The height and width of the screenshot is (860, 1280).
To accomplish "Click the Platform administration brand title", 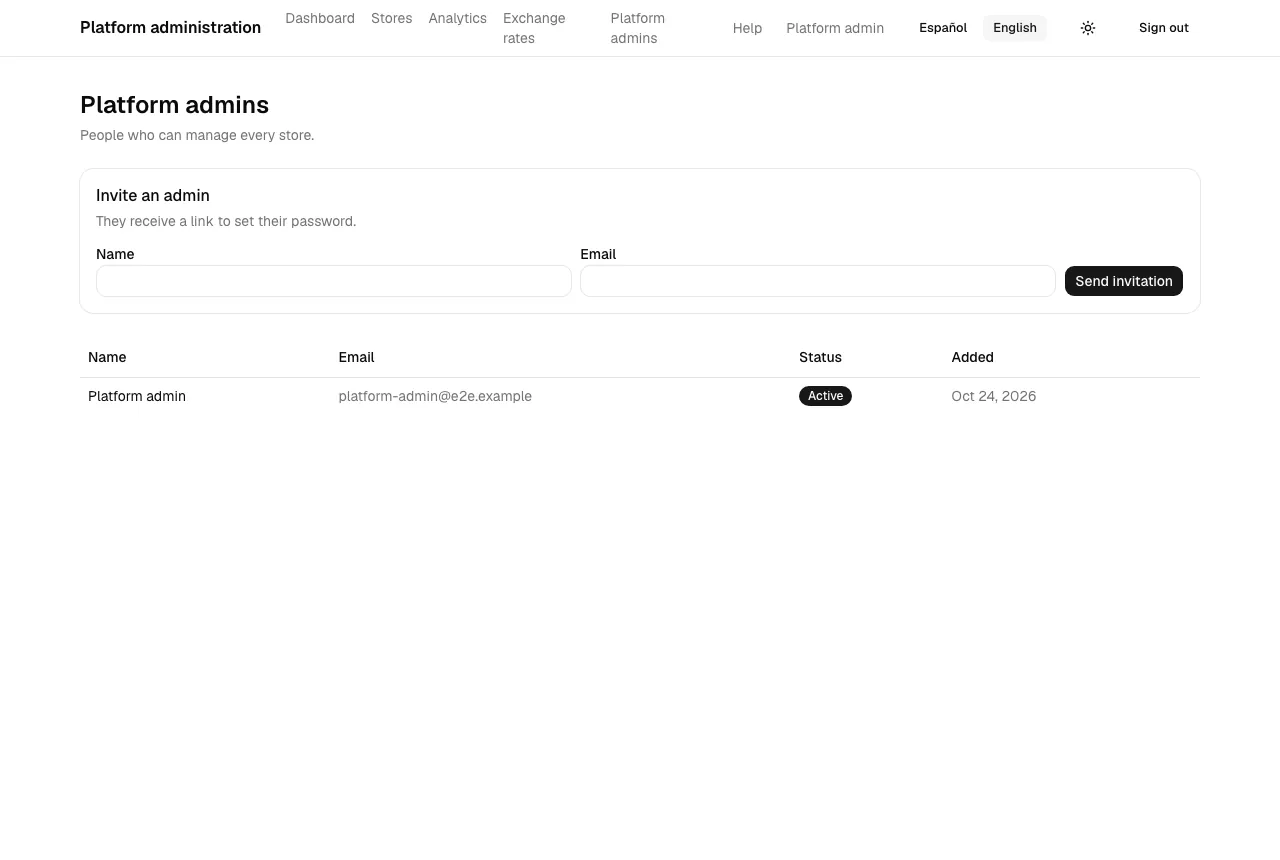I will point(170,28).
